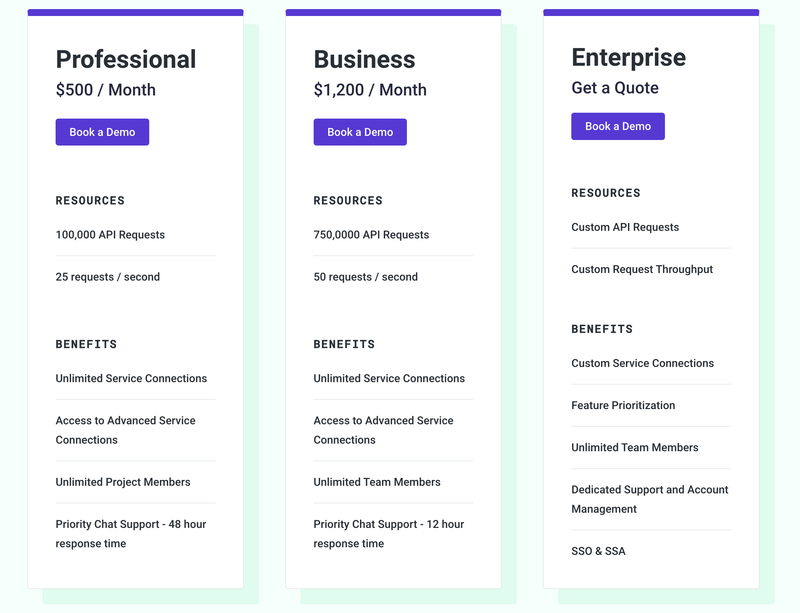Click 100,000 API Requests item
Viewport: 800px width, 613px height.
click(x=110, y=235)
